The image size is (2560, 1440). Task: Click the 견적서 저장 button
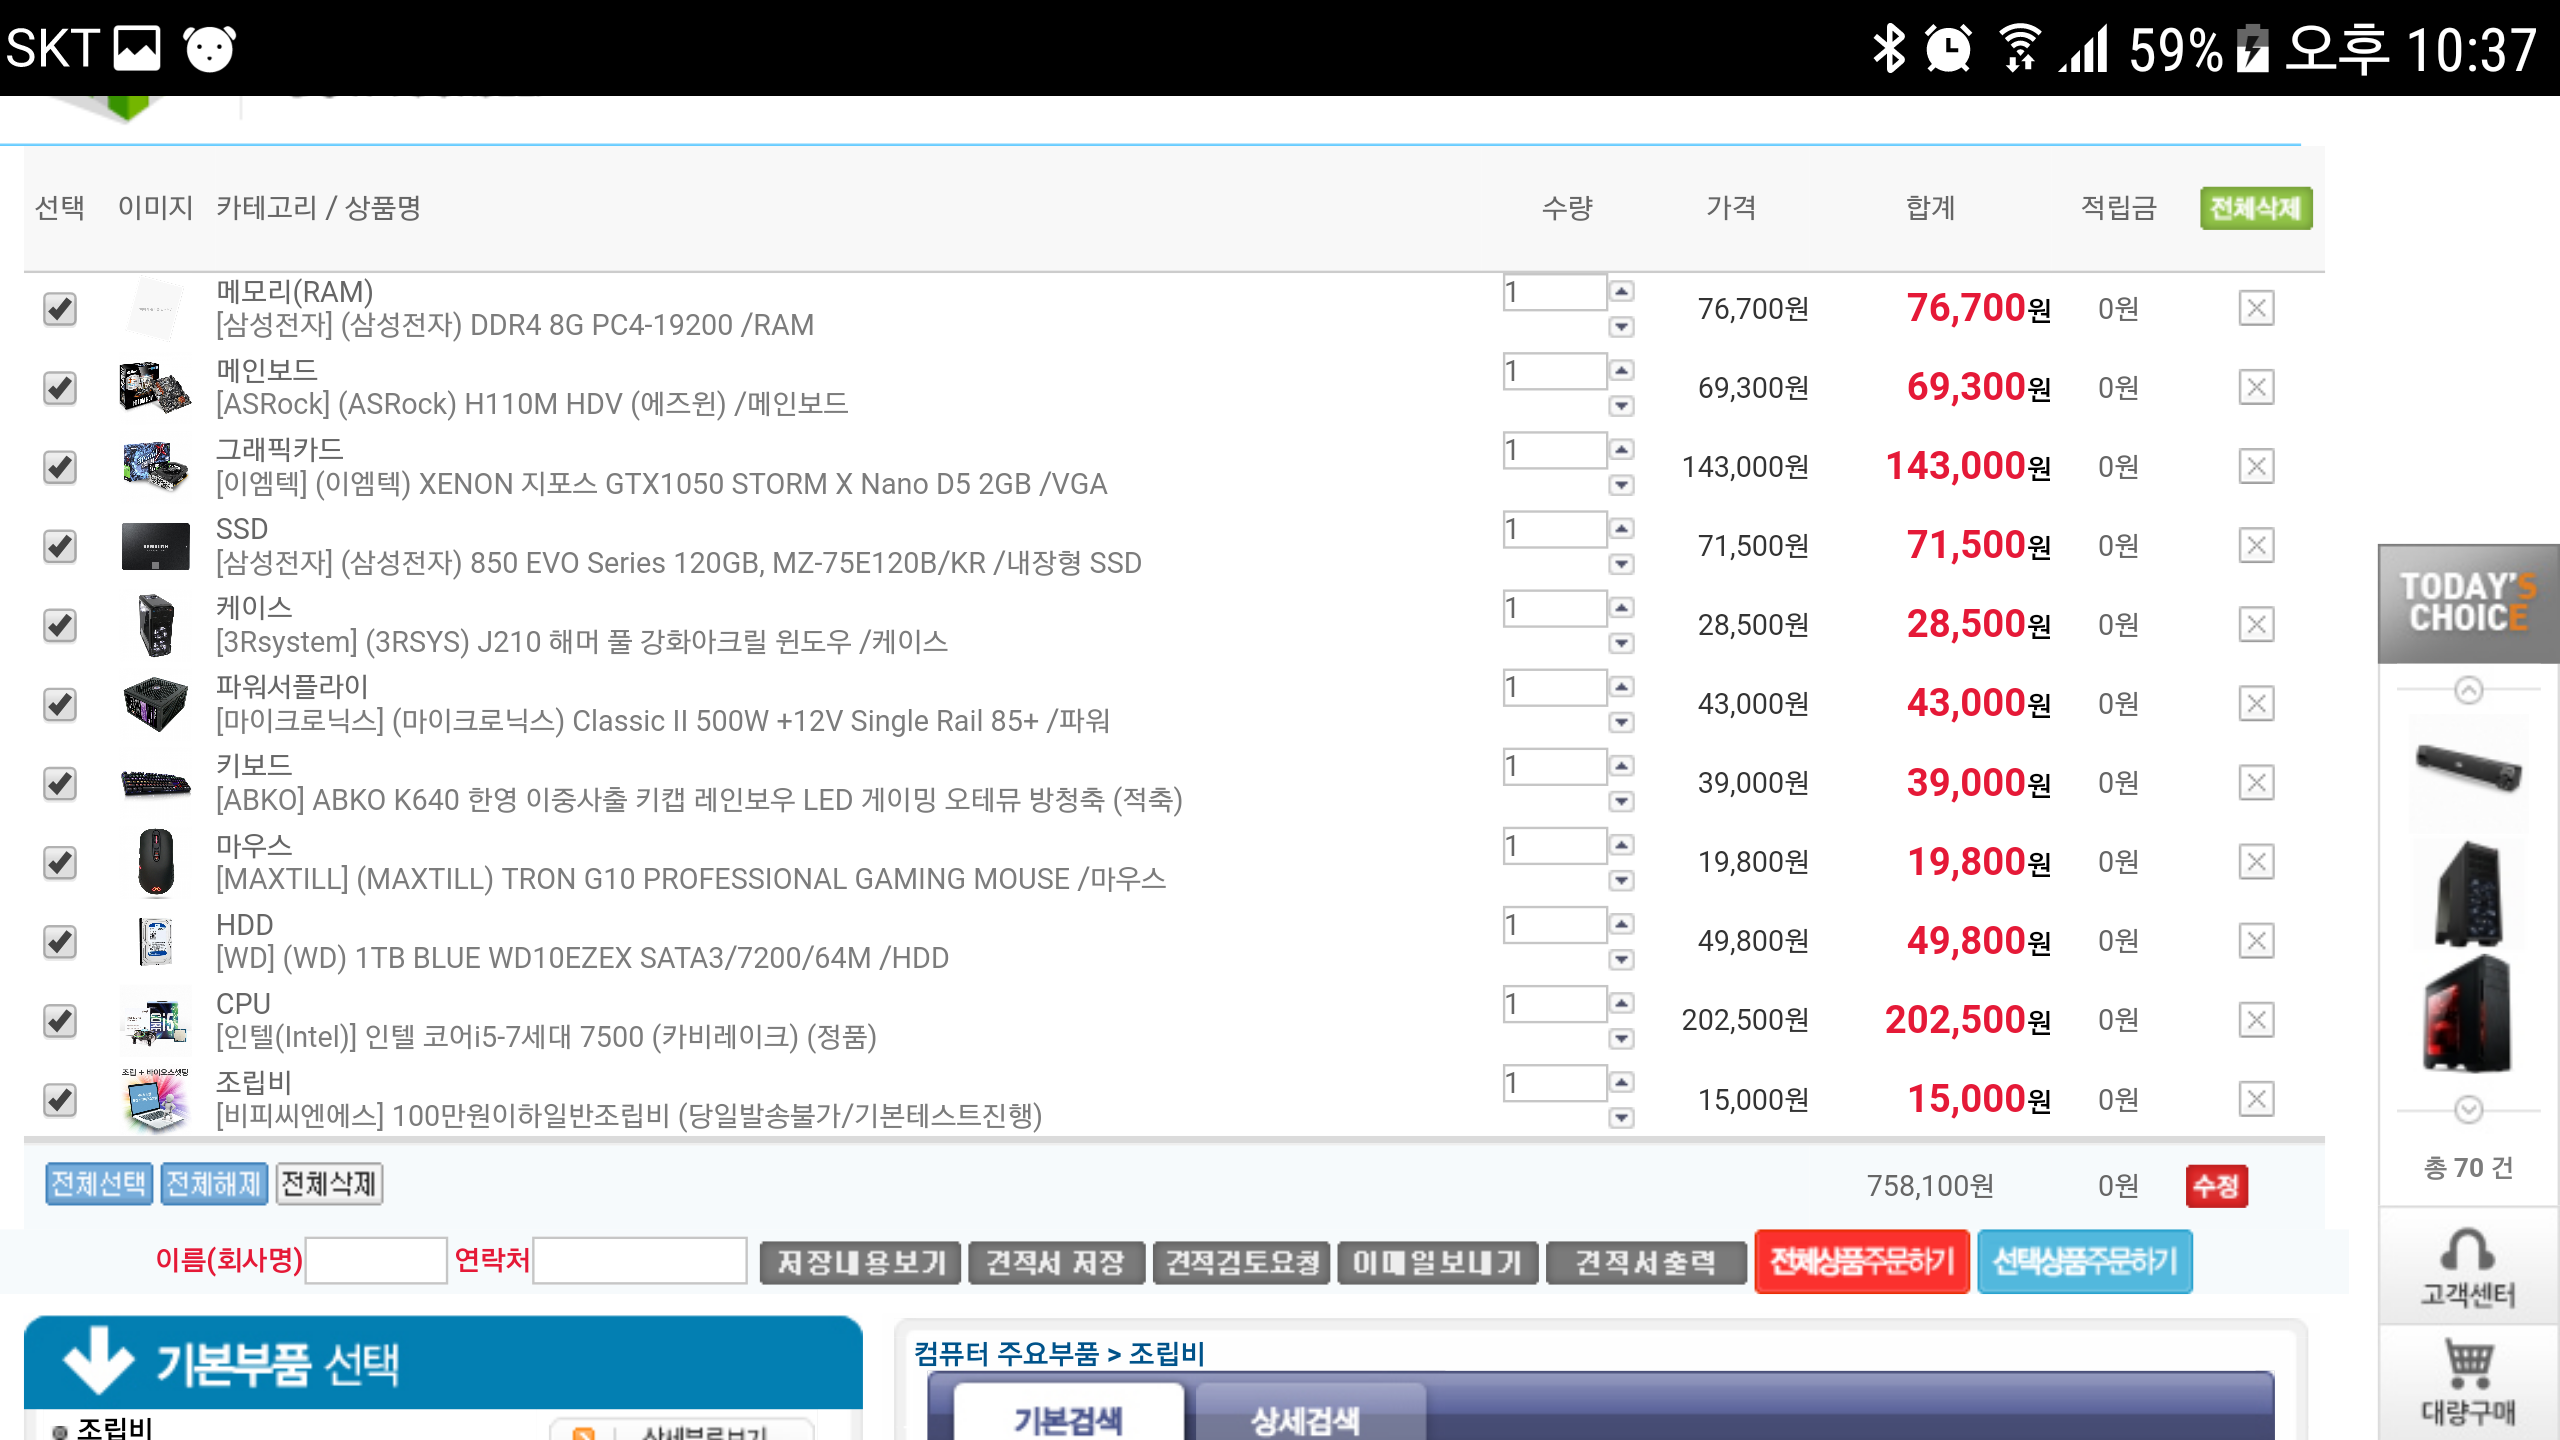[1056, 1263]
